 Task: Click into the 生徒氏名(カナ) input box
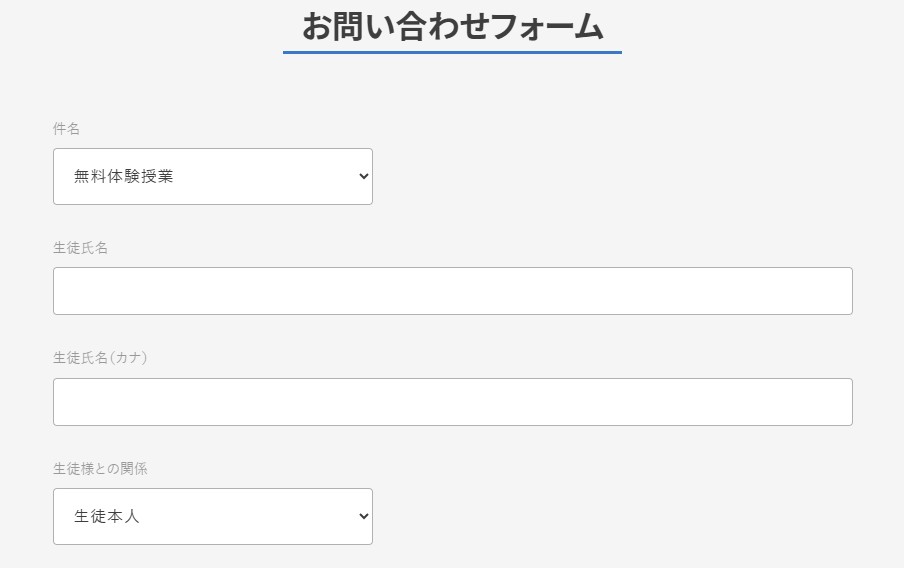[452, 402]
